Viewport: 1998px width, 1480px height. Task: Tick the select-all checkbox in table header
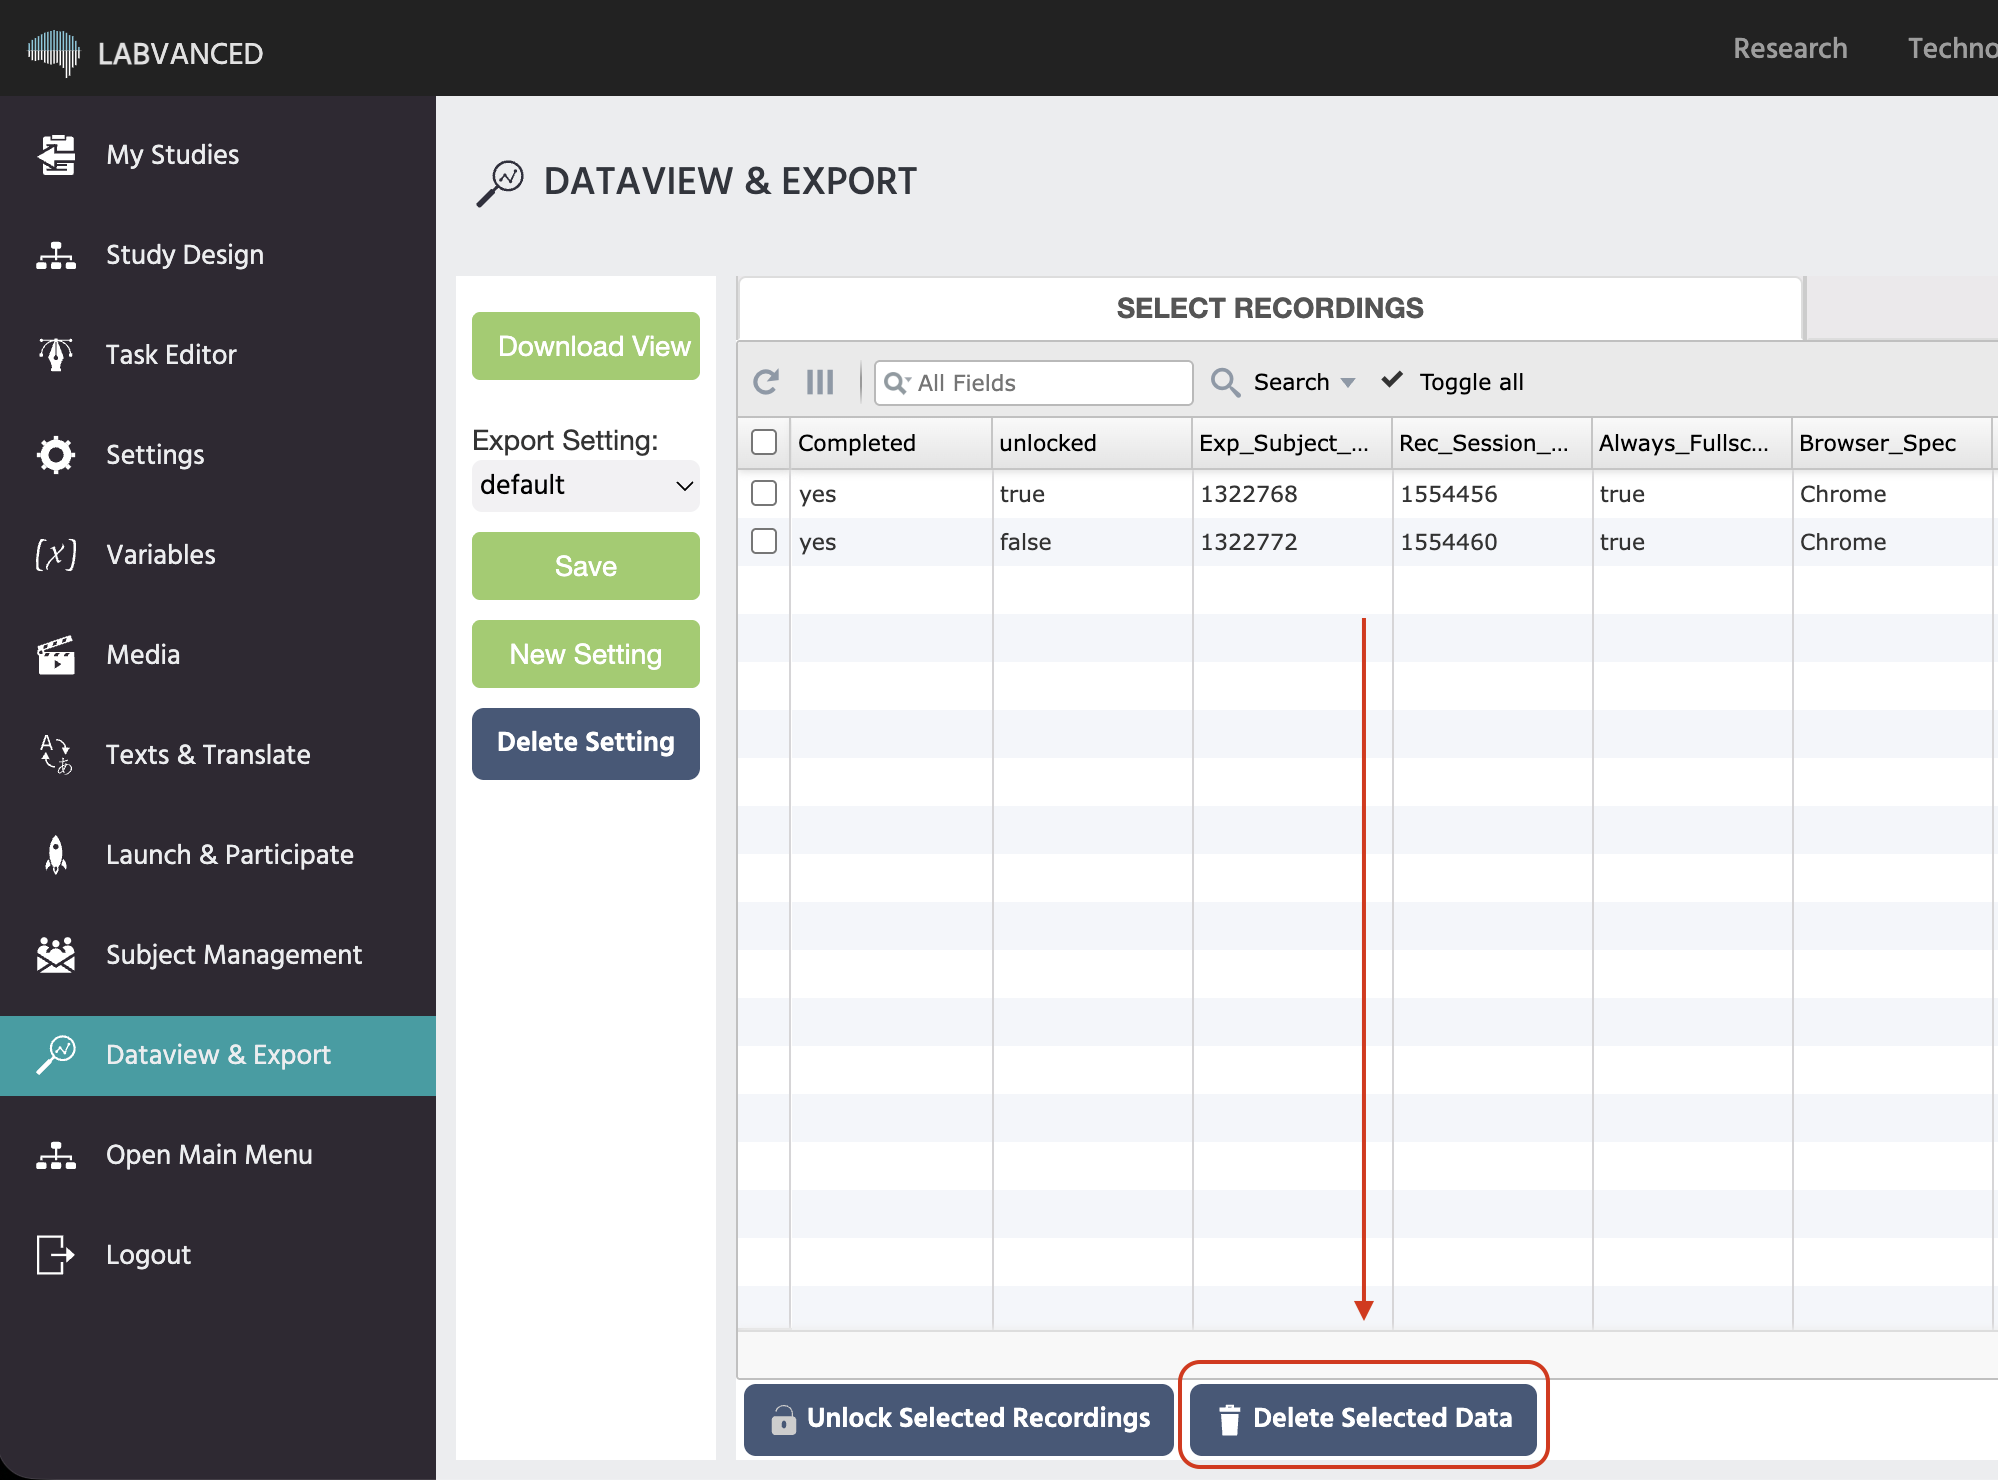coord(764,442)
